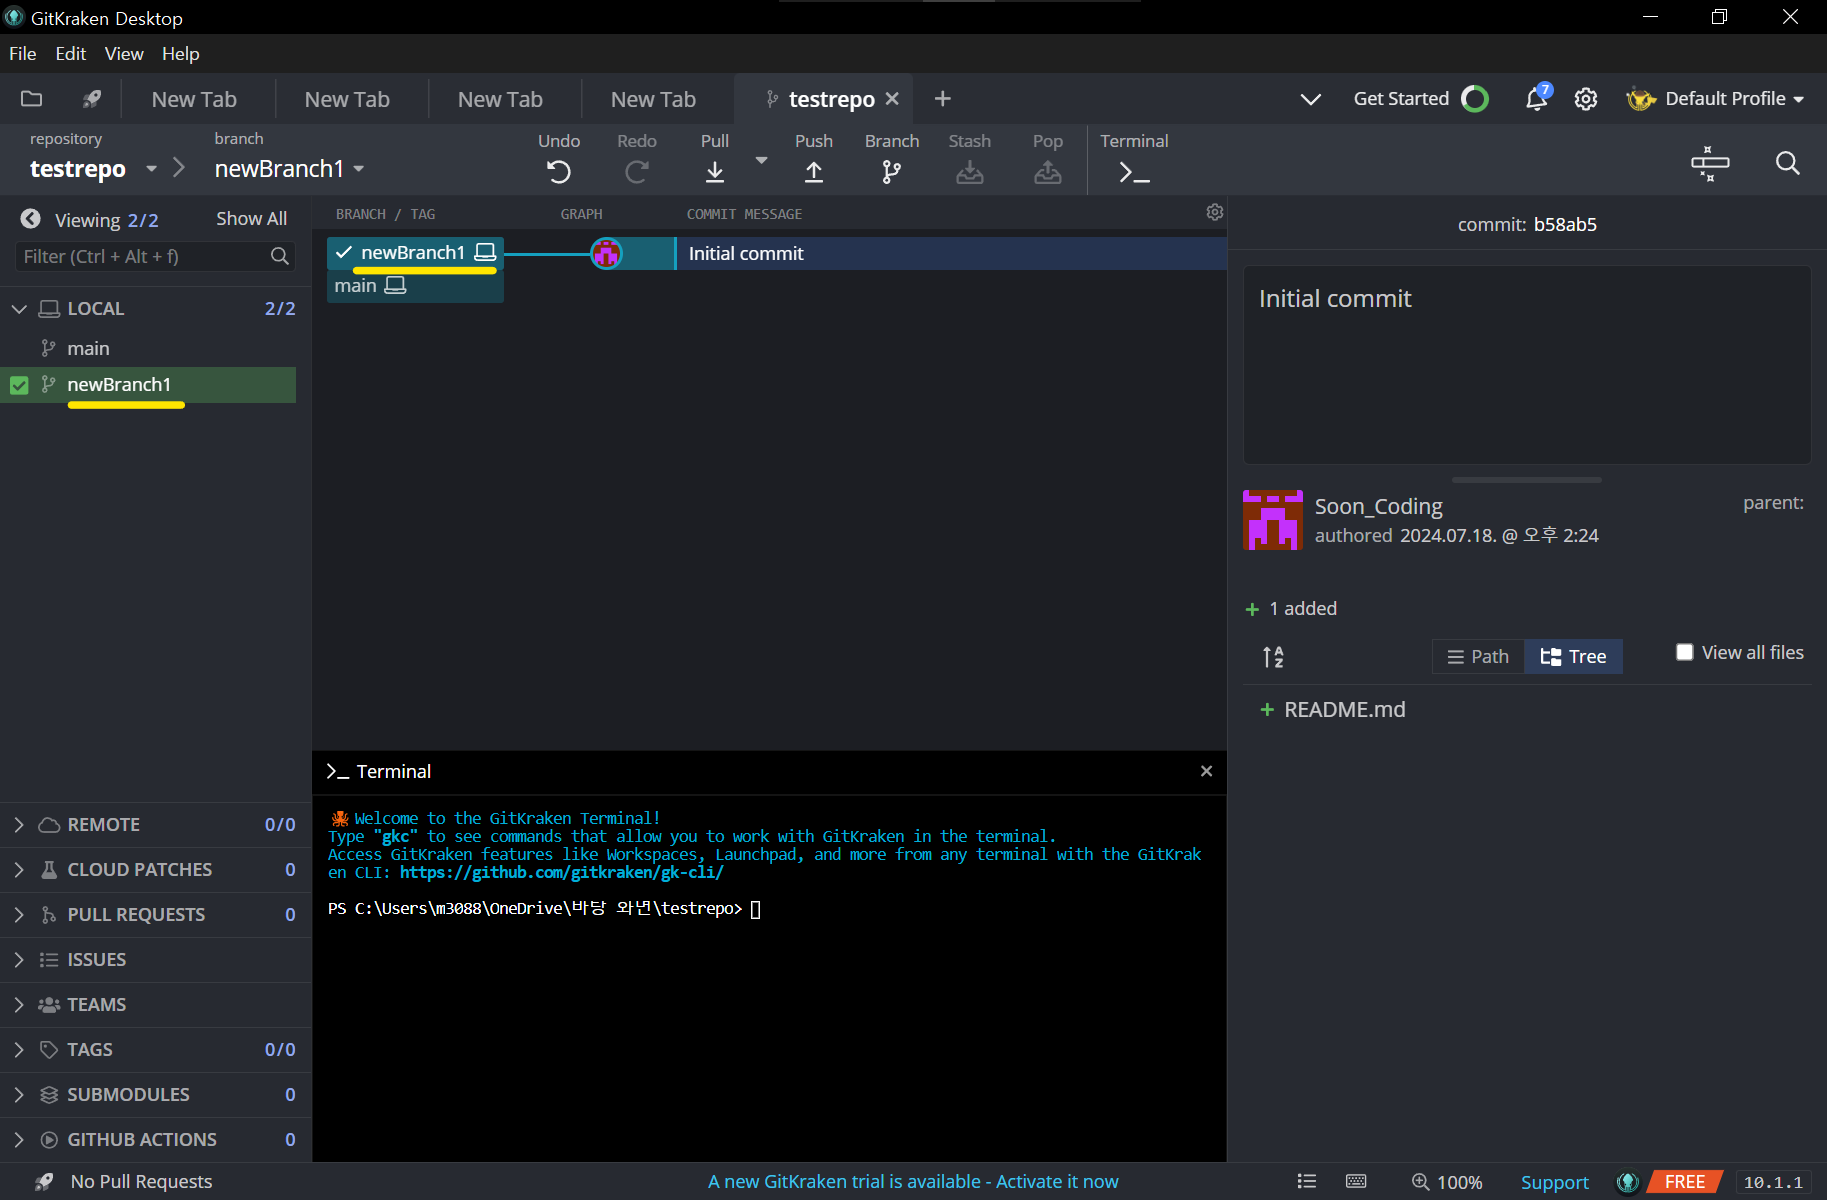Open the Edit menu
1827x1200 pixels.
coord(71,54)
